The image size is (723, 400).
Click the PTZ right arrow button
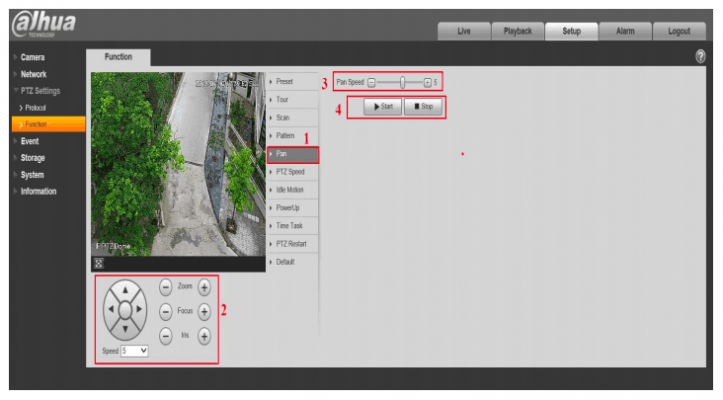[x=142, y=310]
